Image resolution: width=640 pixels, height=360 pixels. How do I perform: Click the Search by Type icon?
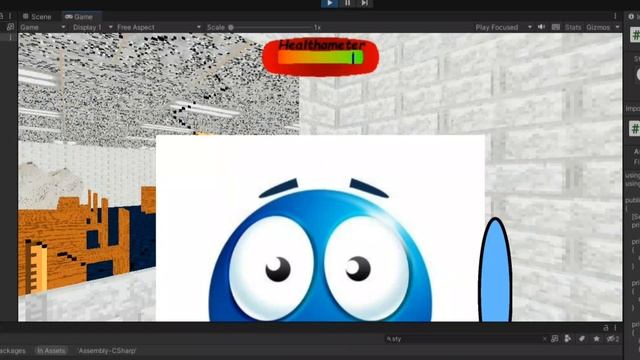pos(568,339)
